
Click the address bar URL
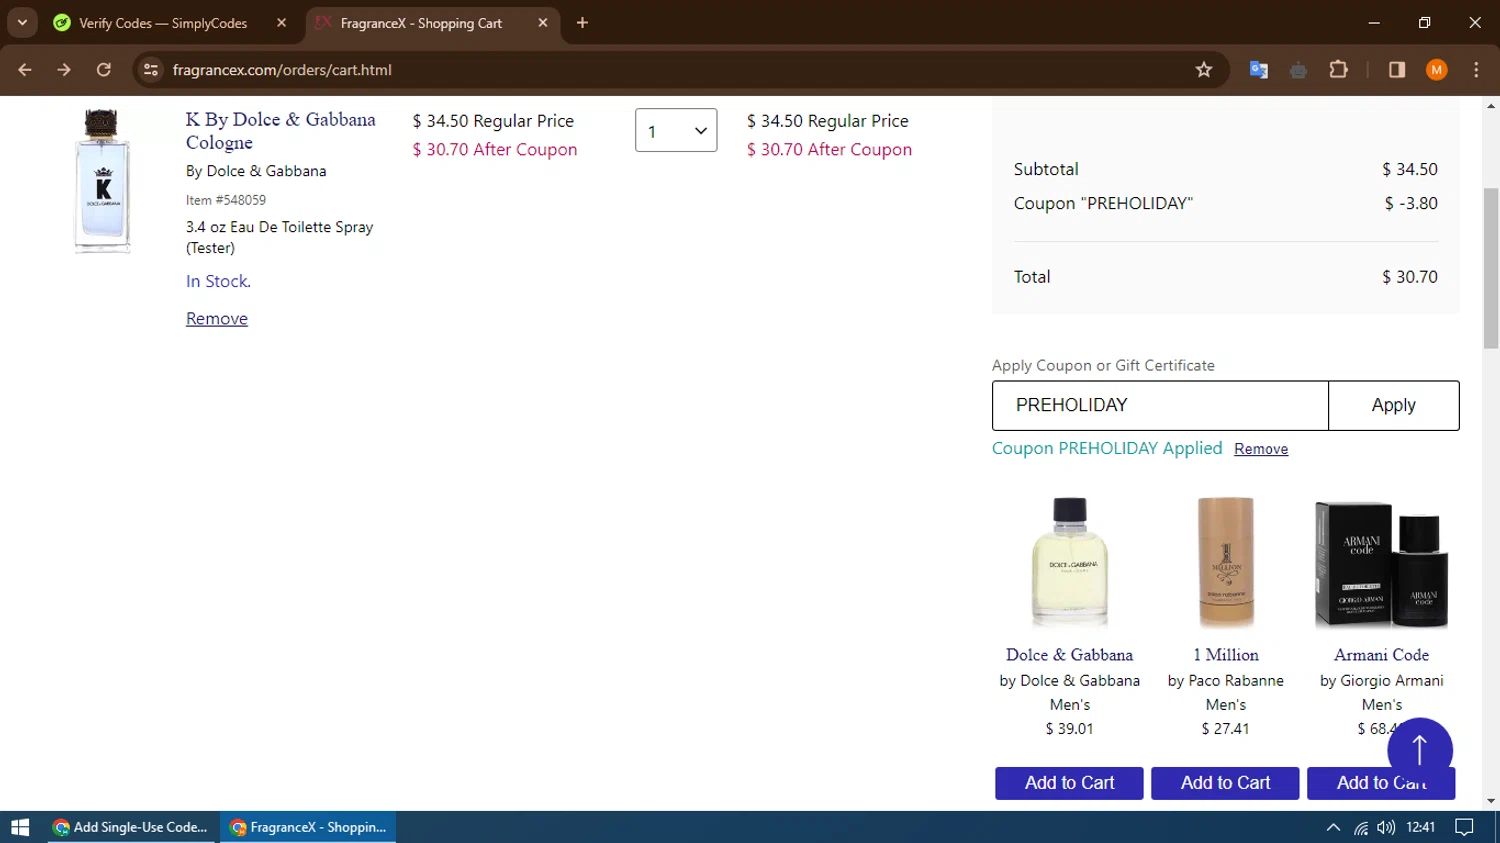tap(282, 70)
